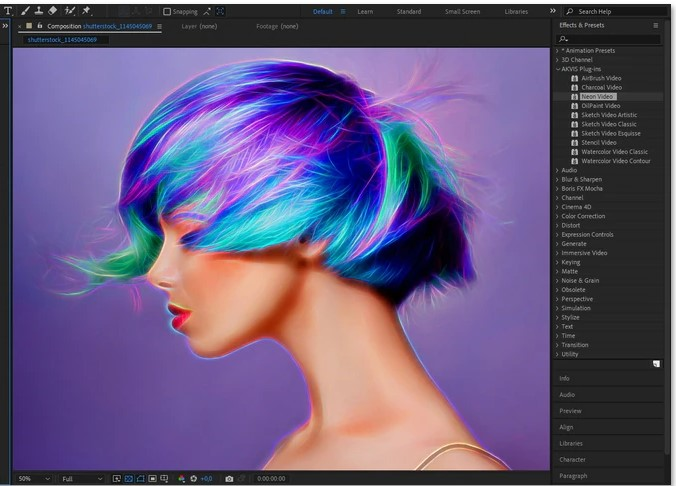
Task: Open the Full resolution dropdown
Action: click(82, 479)
